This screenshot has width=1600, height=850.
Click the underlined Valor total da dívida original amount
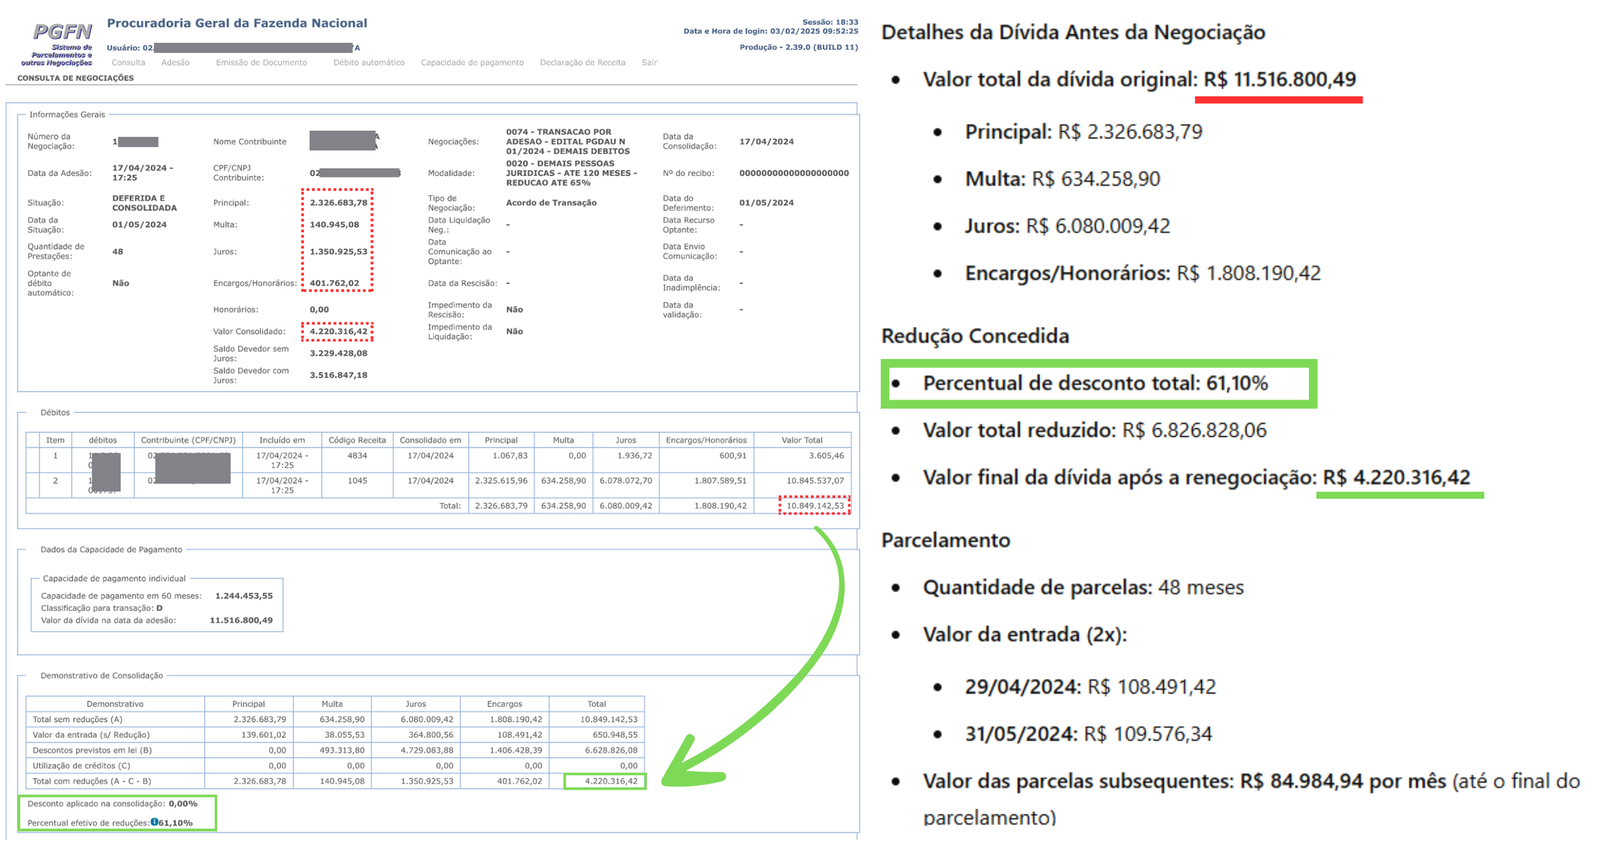pos(1279,80)
